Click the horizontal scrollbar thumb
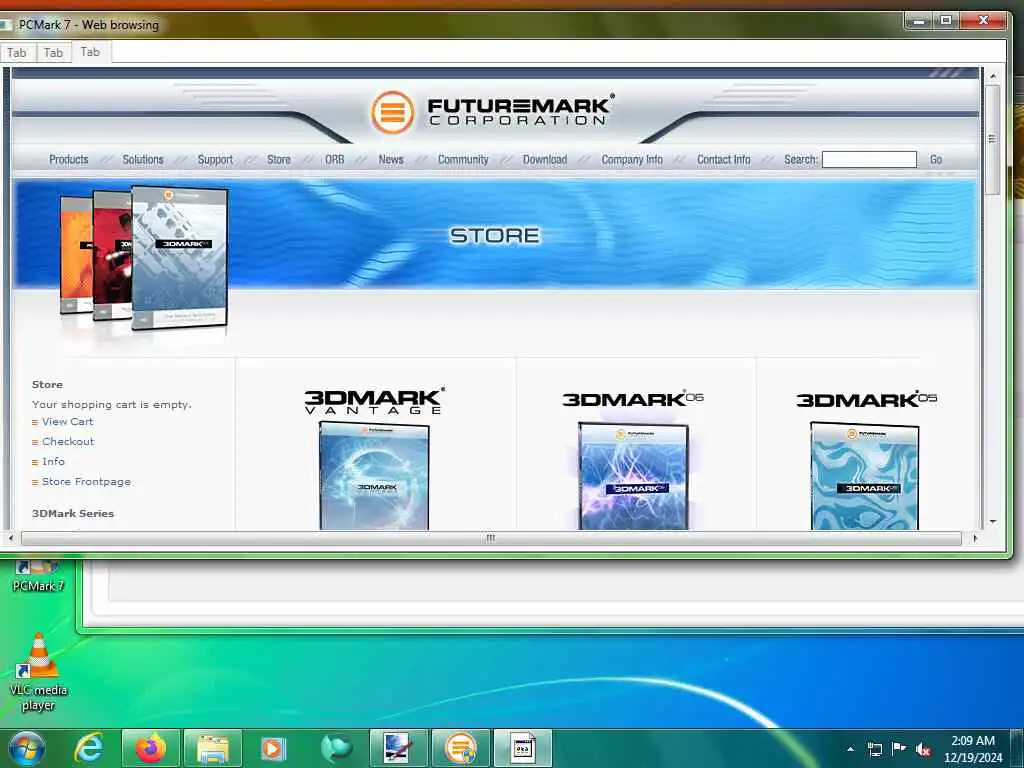 pos(491,538)
